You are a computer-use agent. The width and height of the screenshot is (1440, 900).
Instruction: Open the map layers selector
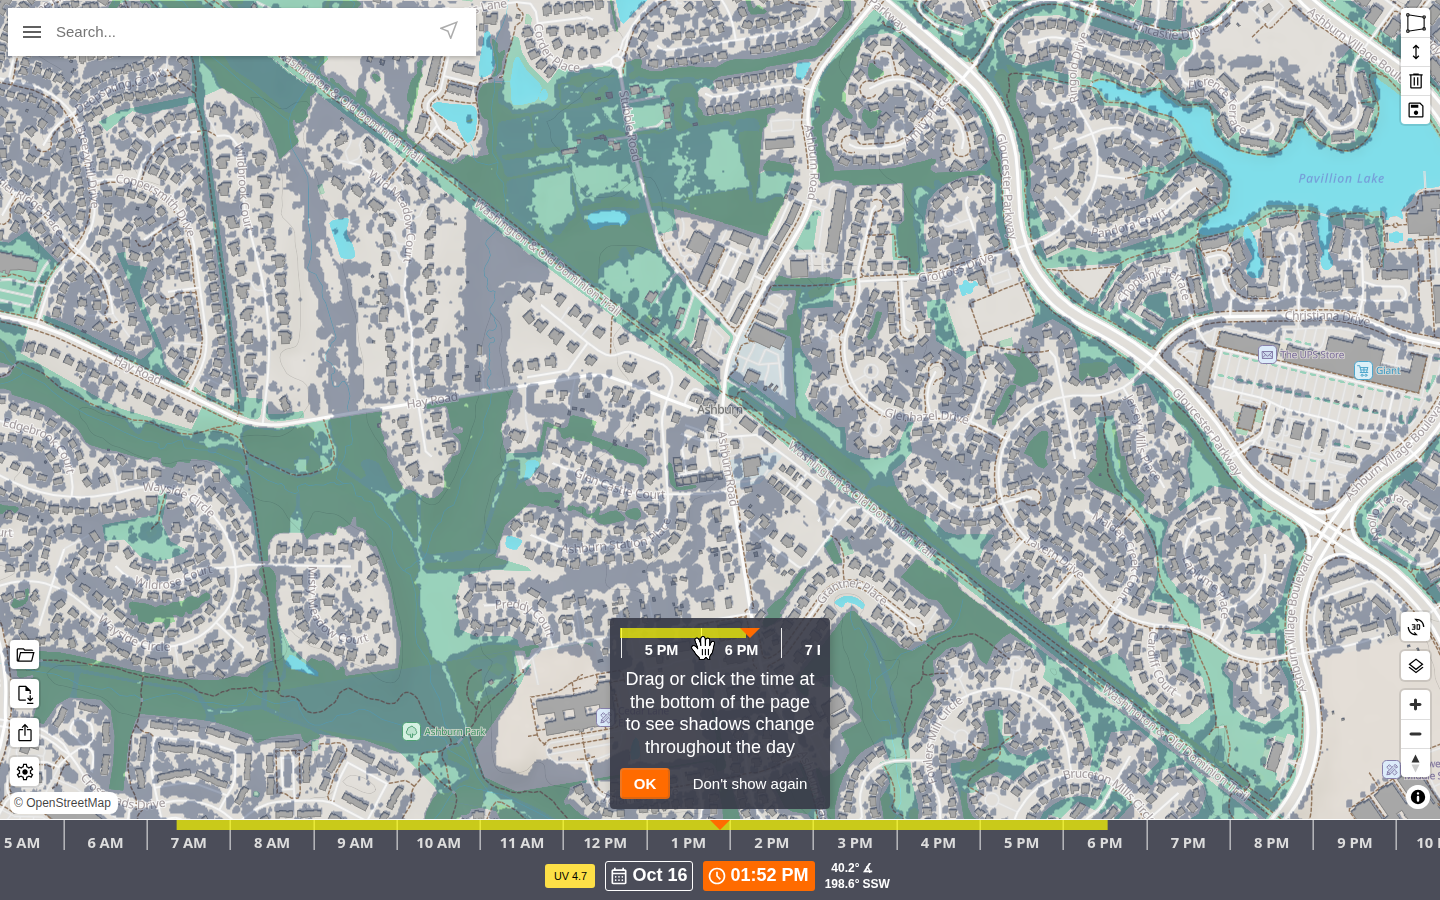pyautogui.click(x=1415, y=666)
